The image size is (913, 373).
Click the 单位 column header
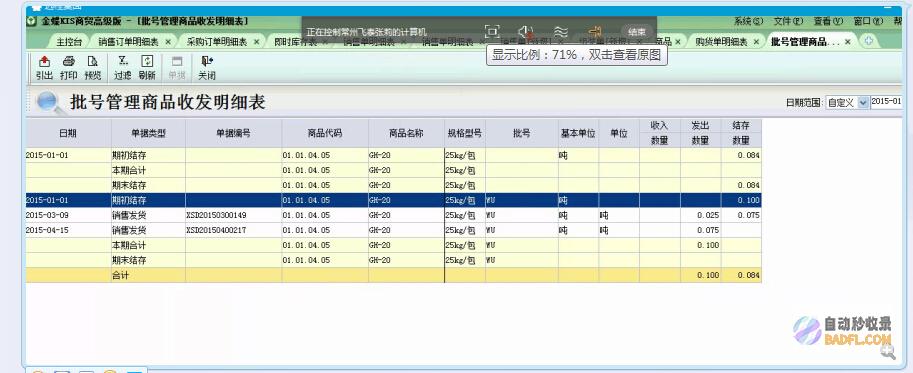point(619,133)
